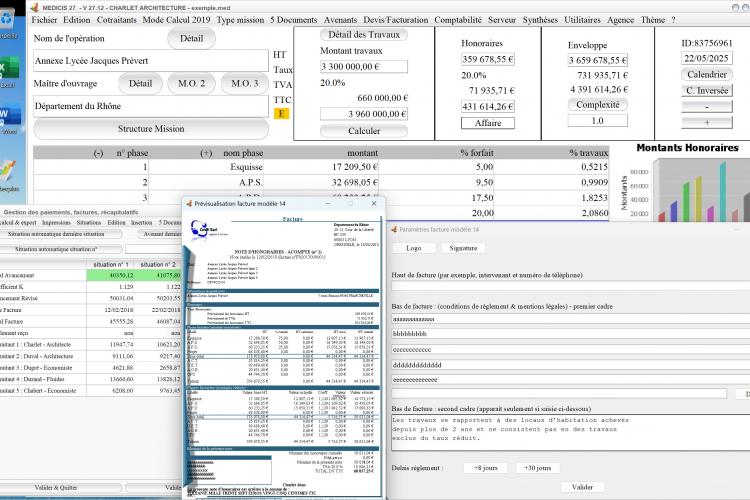The width and height of the screenshot is (750, 500).
Task: Select the Esquisse phase cell
Action: point(206,167)
